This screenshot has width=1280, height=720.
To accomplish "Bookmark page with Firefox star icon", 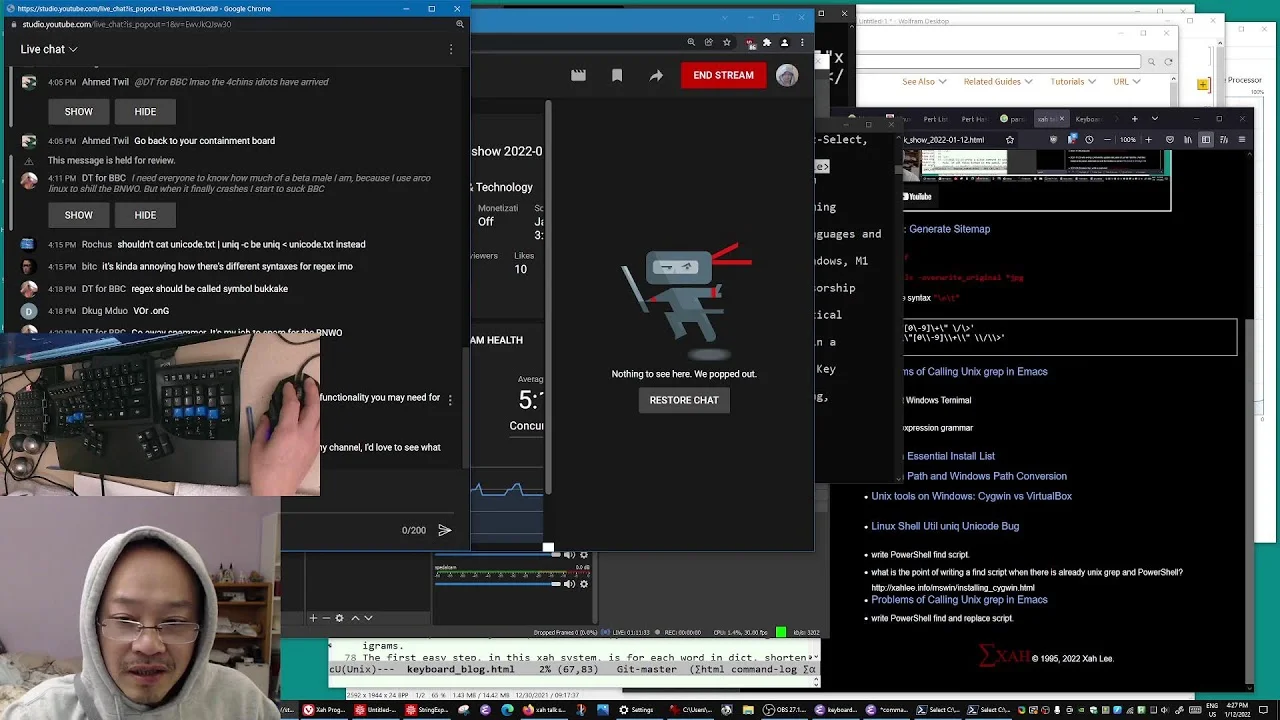I will click(x=1010, y=140).
